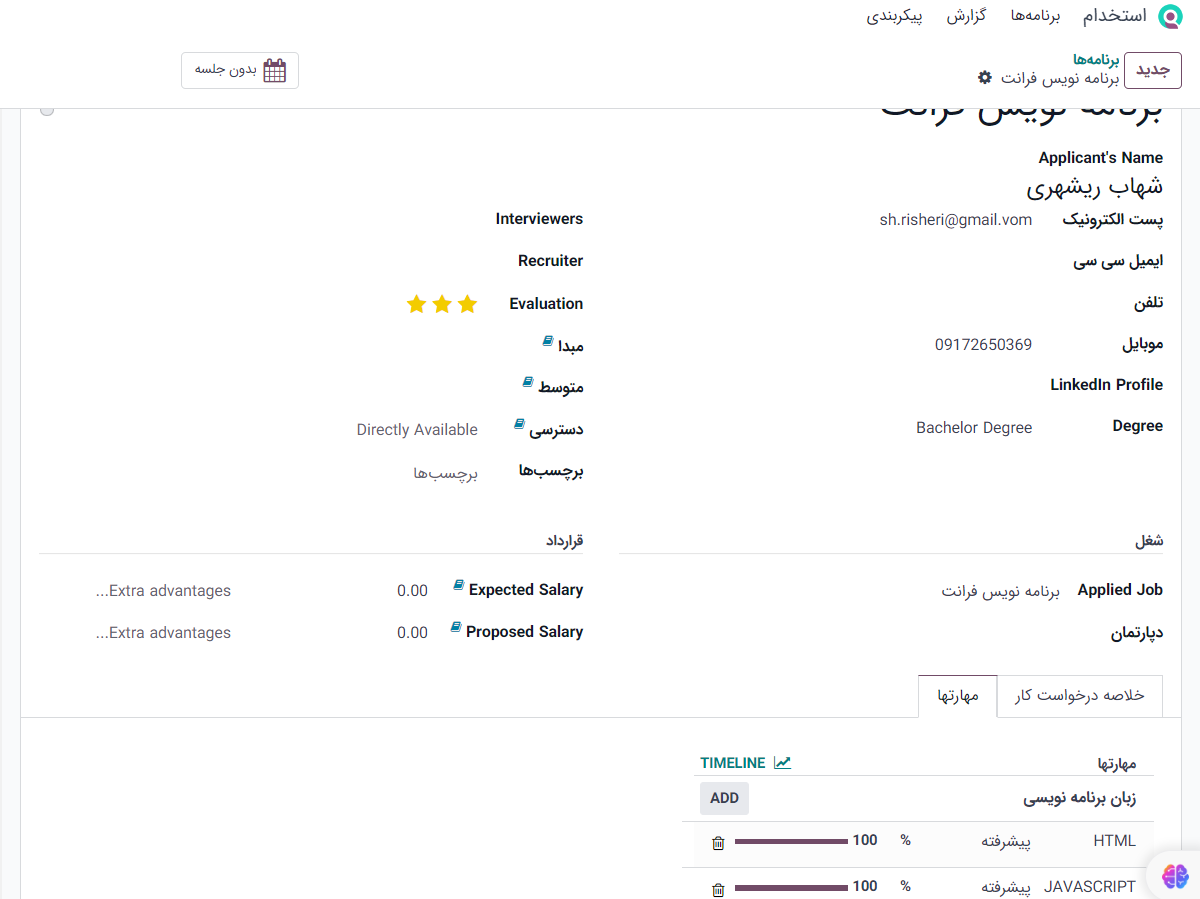Click help icon next to Proposed Salary
The image size is (1200, 899).
point(456,627)
